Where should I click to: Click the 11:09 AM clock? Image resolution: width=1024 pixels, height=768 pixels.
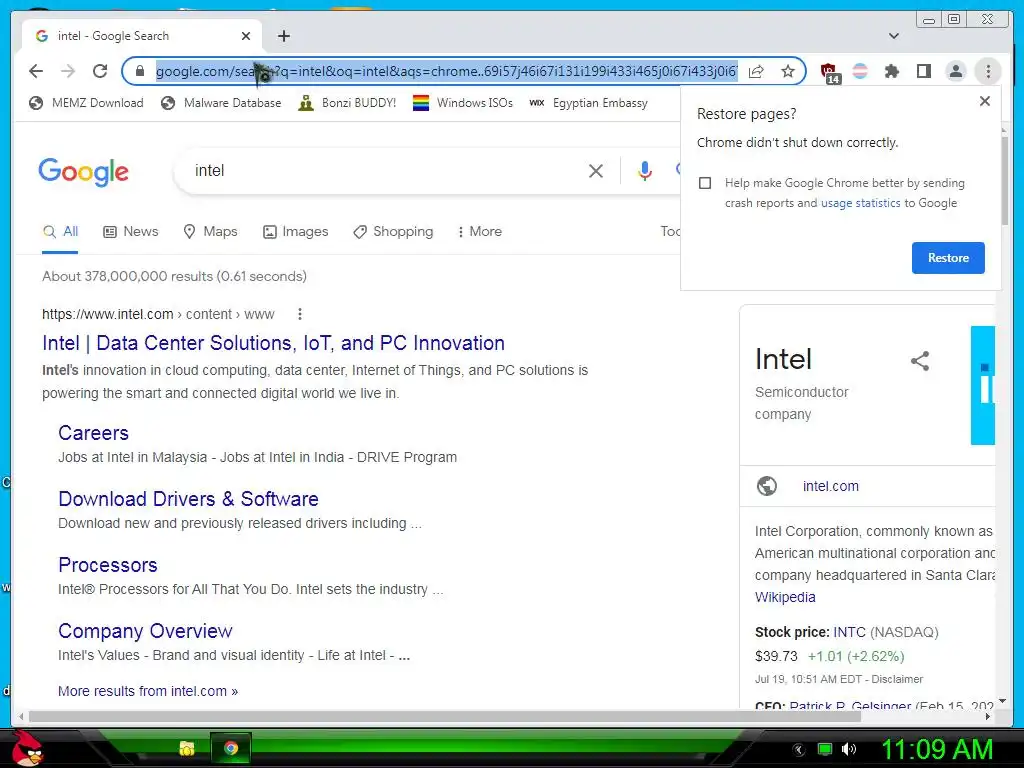(937, 749)
